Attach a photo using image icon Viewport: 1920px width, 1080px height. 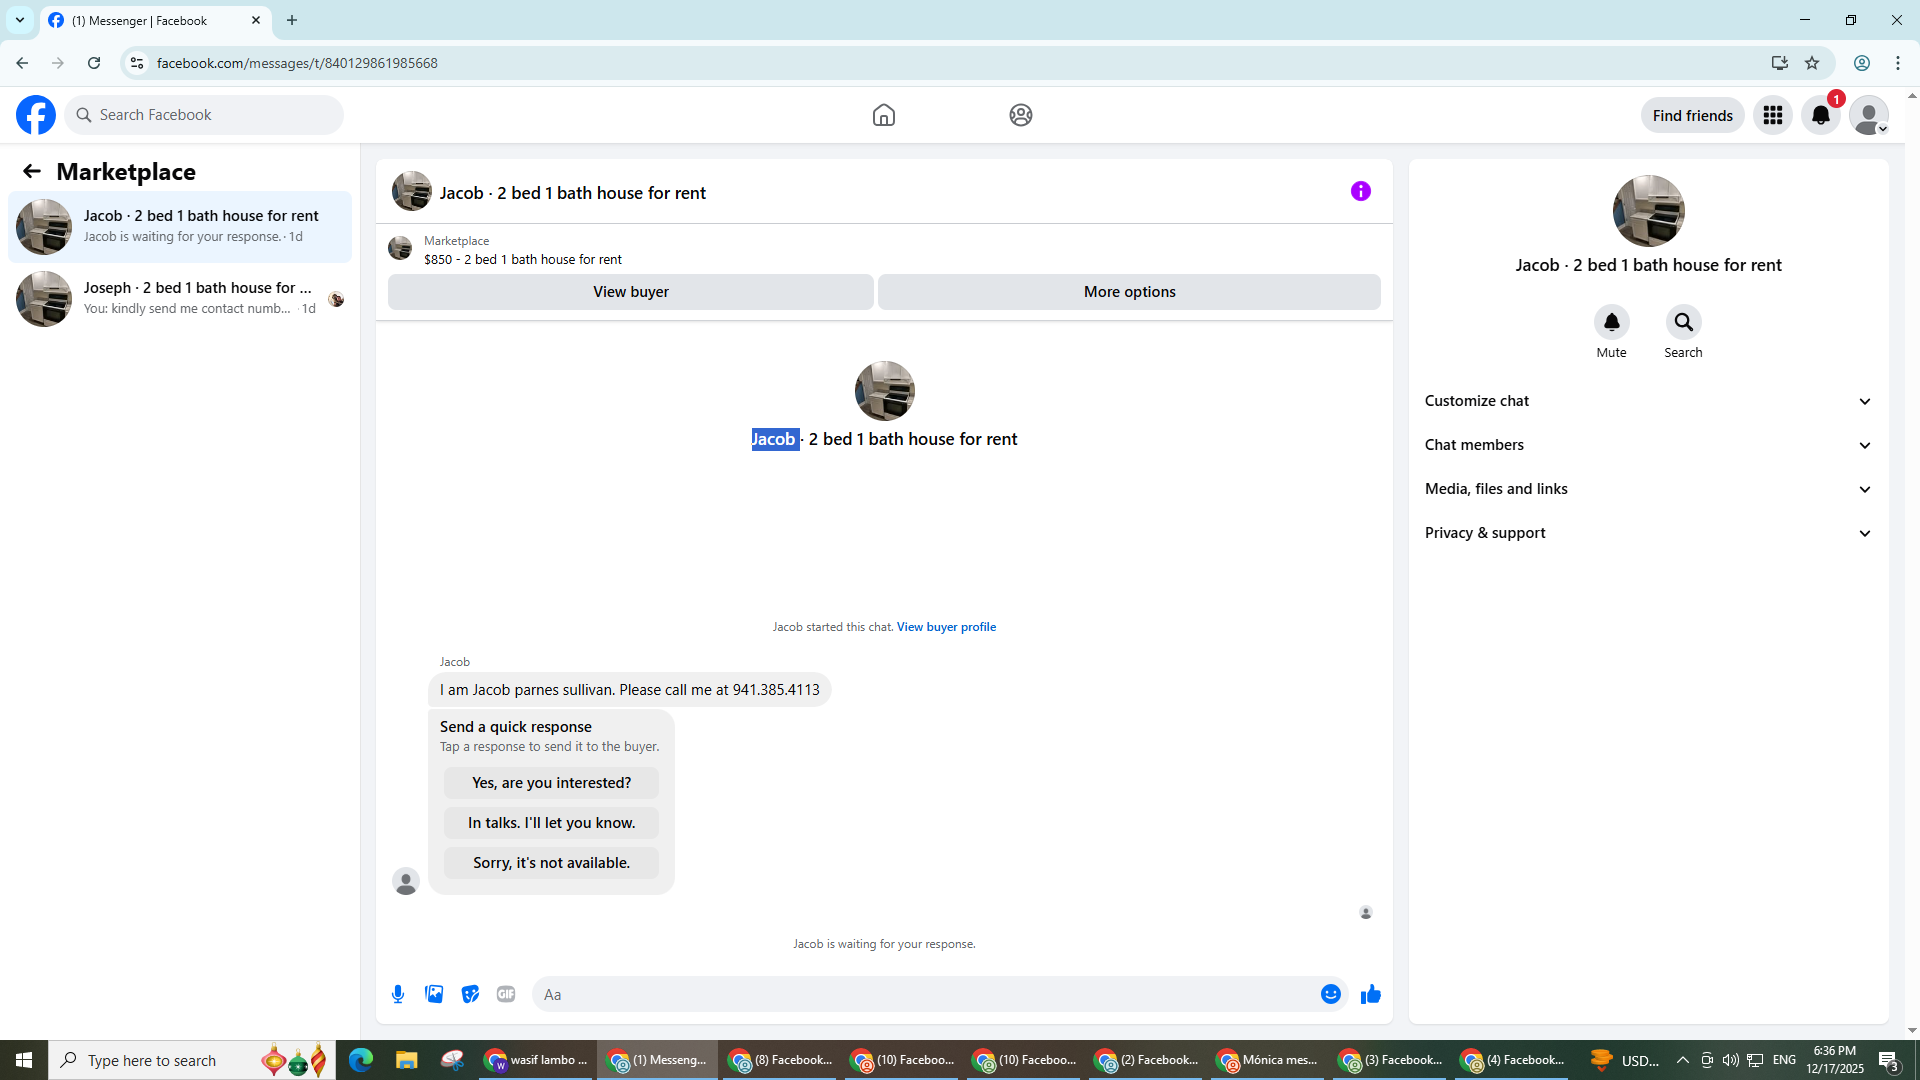click(434, 994)
